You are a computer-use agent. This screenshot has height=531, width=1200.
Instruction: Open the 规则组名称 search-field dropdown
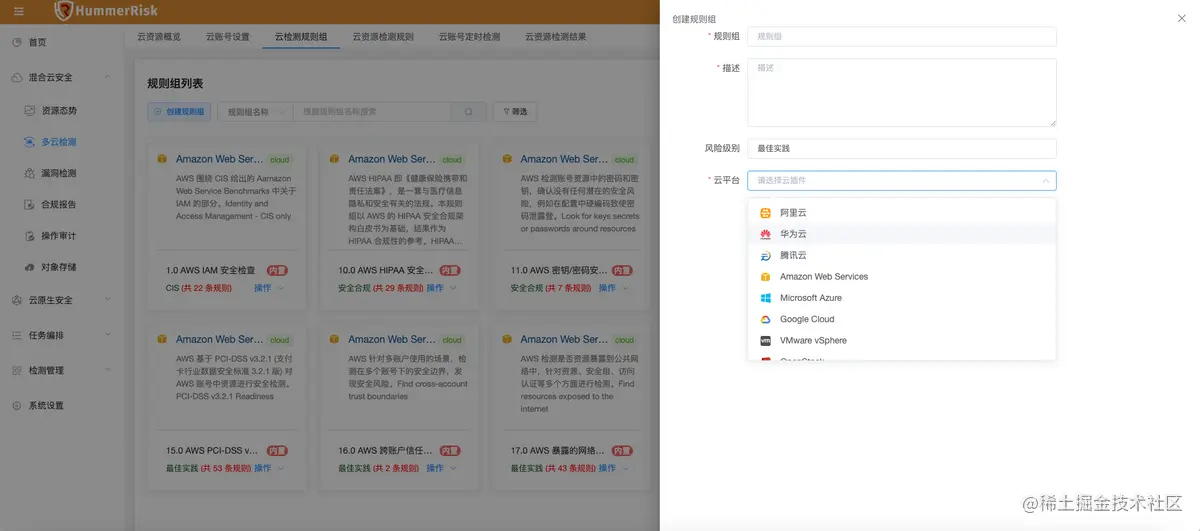click(x=255, y=112)
